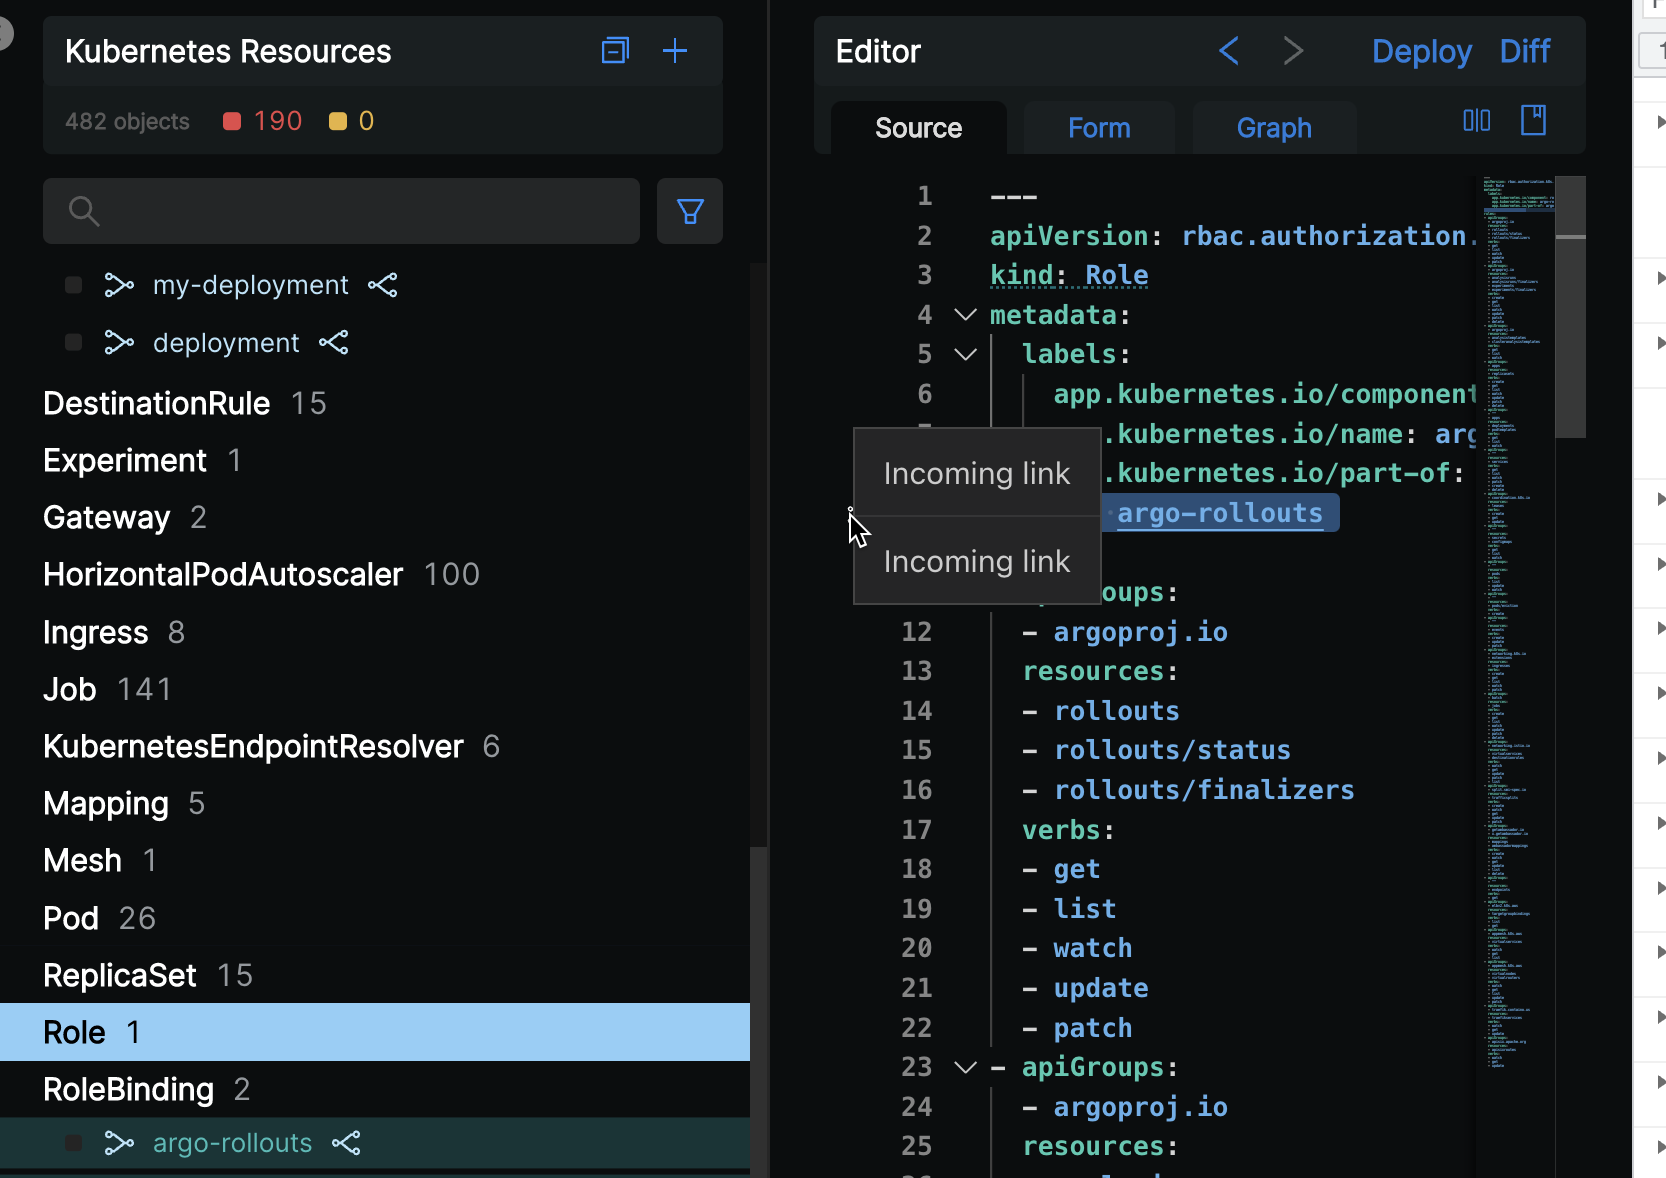Click the search resources input field
This screenshot has width=1666, height=1178.
[x=341, y=211]
